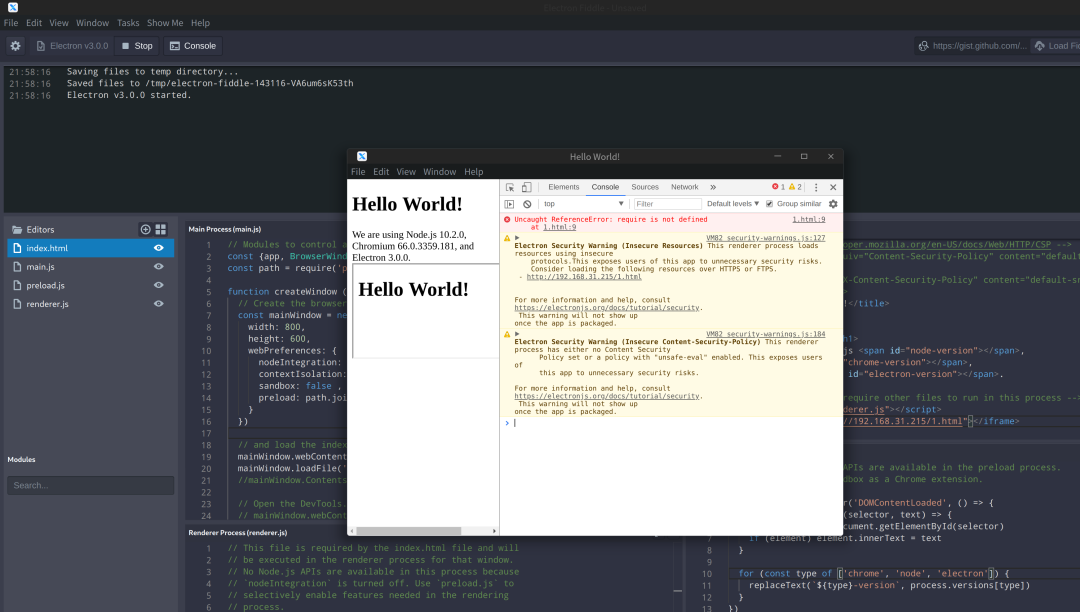Viewport: 1080px width, 612px height.
Task: Click the Editors folder icon
Action: [17, 229]
